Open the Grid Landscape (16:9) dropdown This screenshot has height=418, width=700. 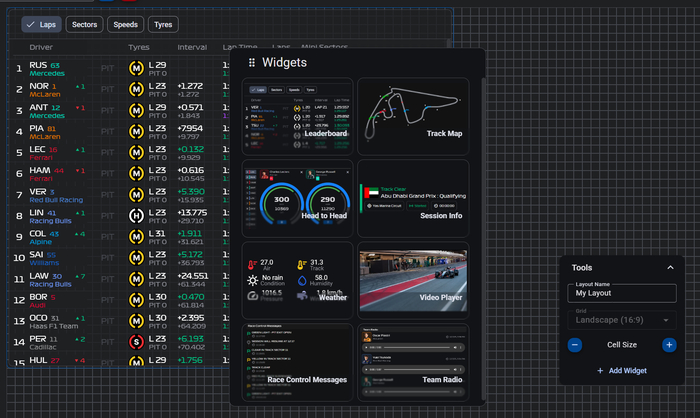point(622,320)
